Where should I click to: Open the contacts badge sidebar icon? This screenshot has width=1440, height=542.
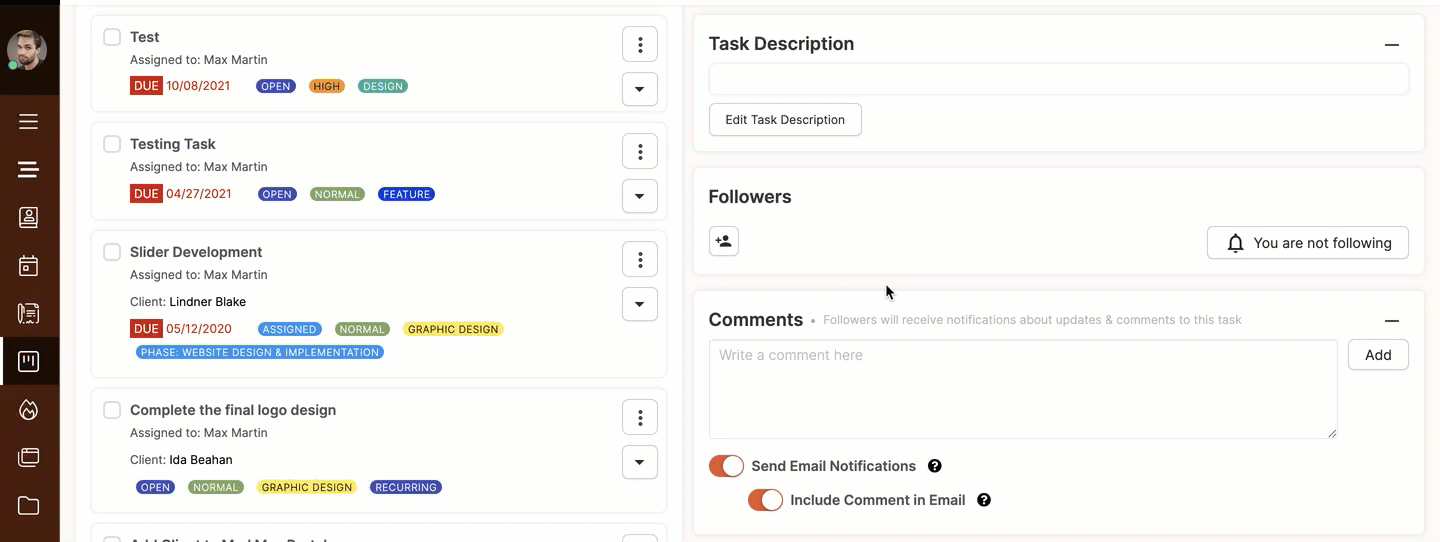pyautogui.click(x=28, y=217)
